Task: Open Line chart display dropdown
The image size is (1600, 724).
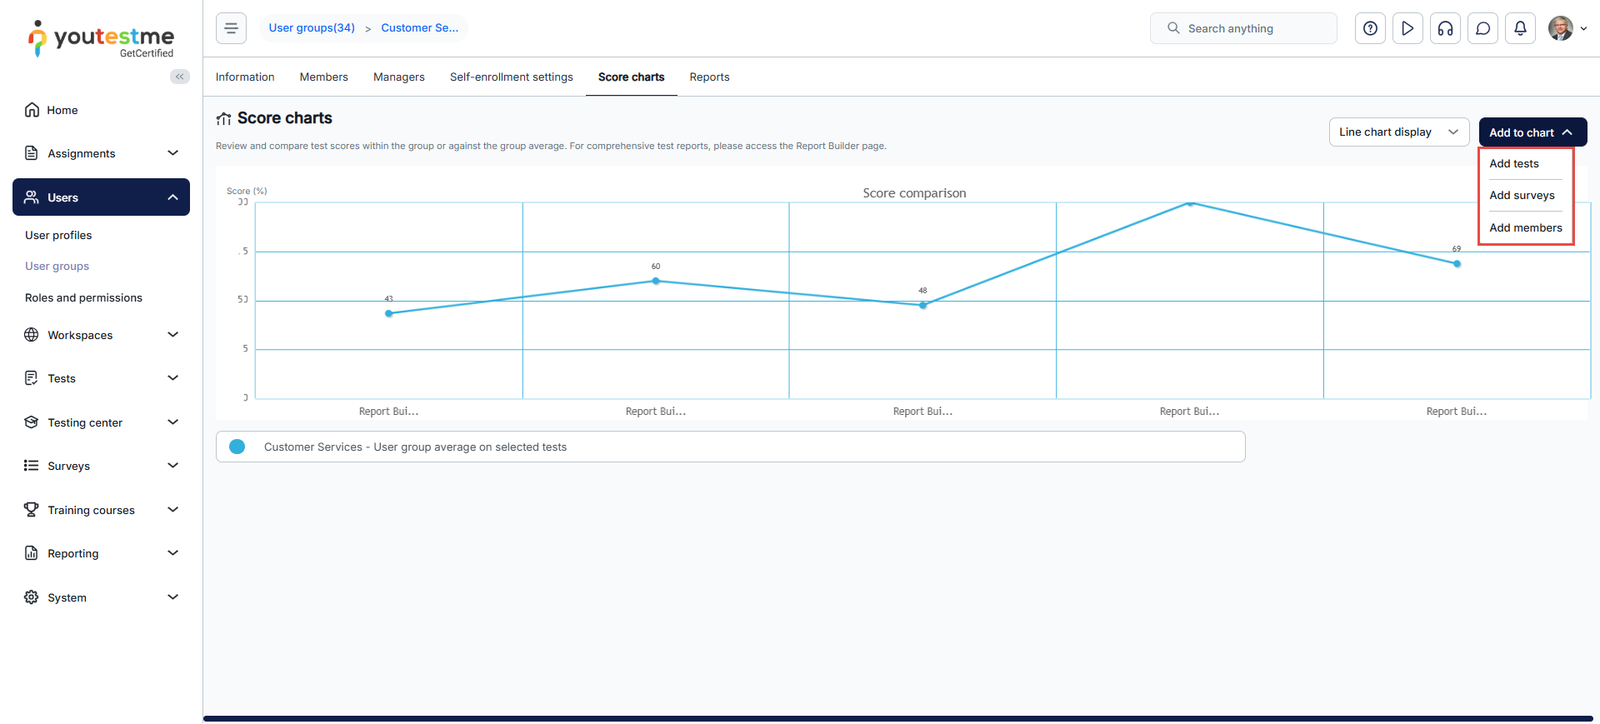Action: [x=1398, y=132]
